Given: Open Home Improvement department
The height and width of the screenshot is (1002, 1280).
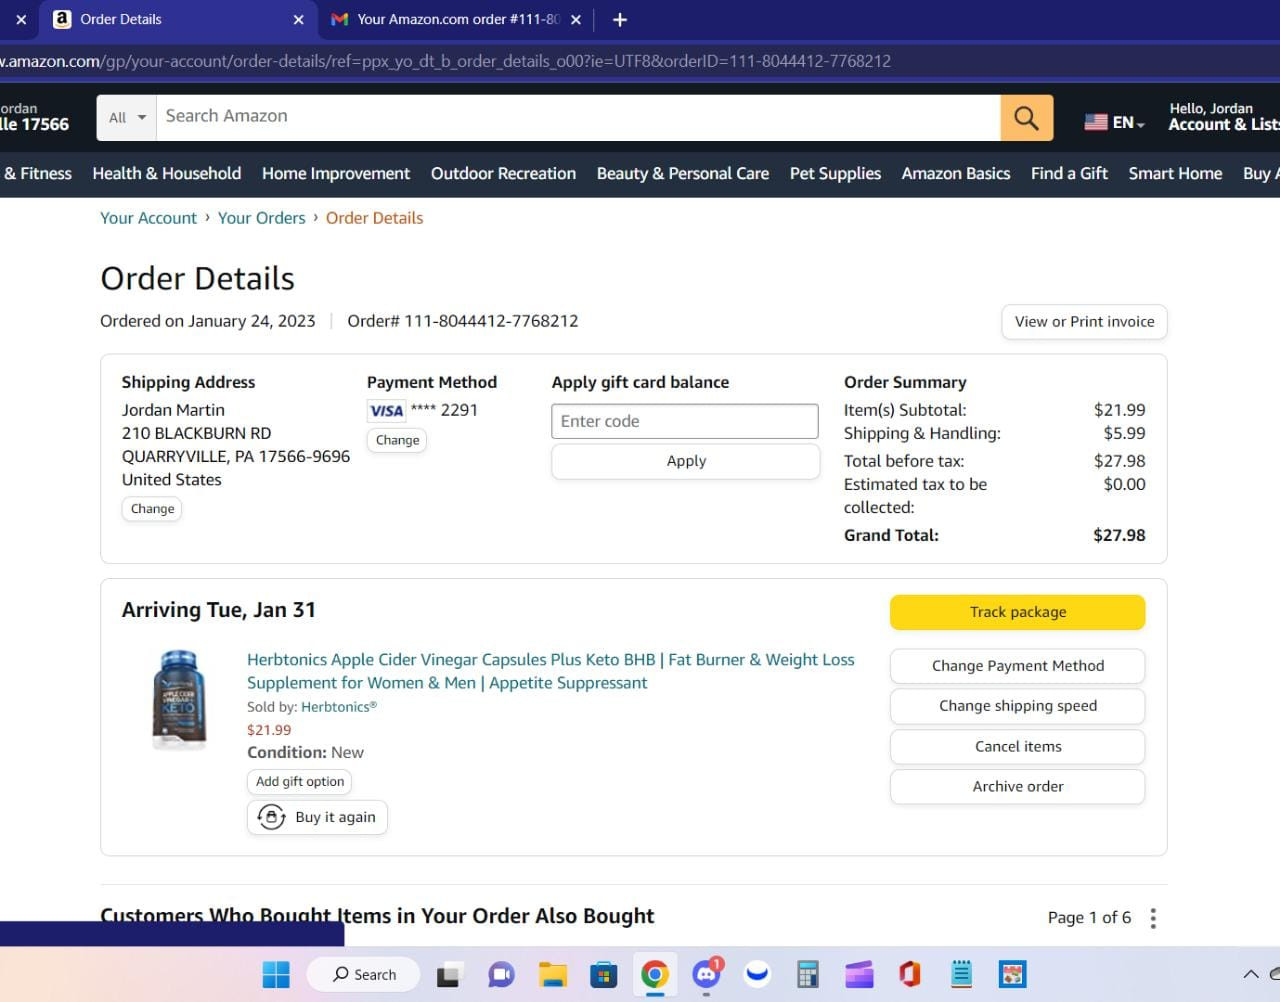Looking at the screenshot, I should click(x=336, y=173).
